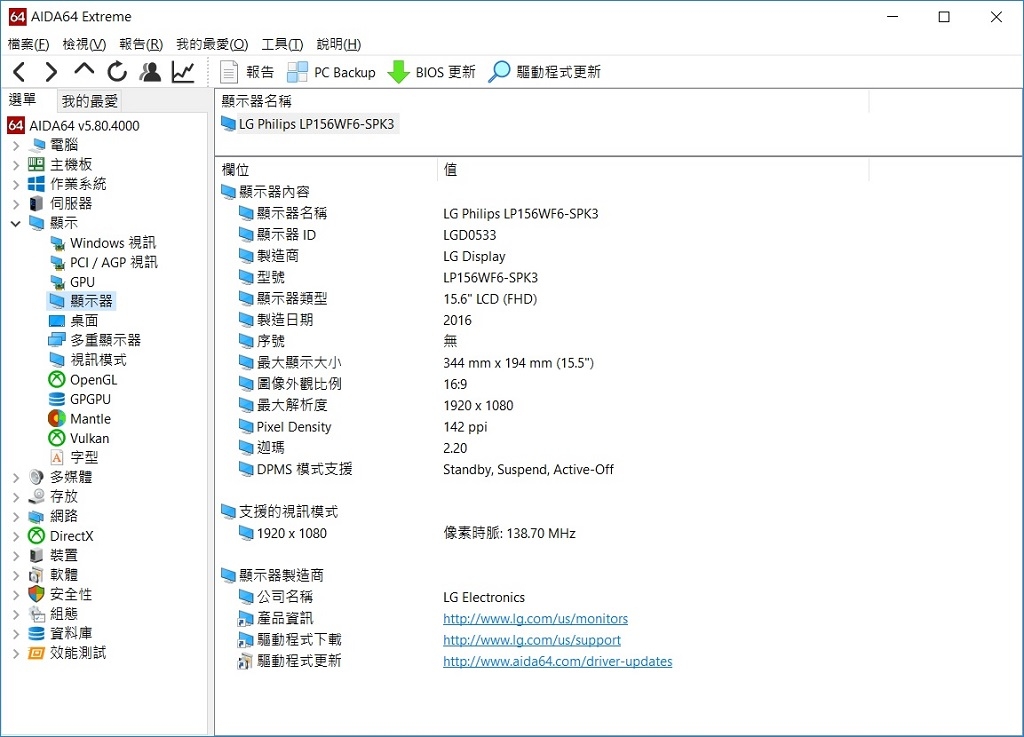Click the 製造日期 value 2016

(x=457, y=320)
